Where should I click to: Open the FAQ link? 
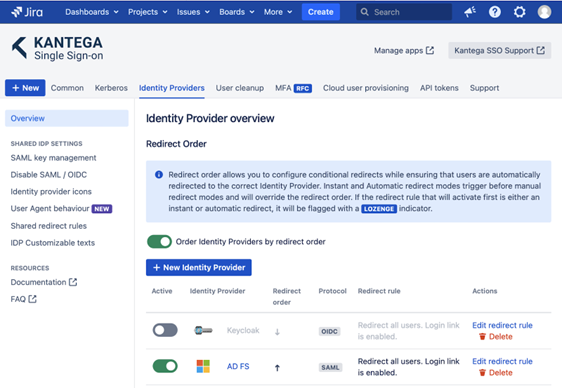[24, 299]
